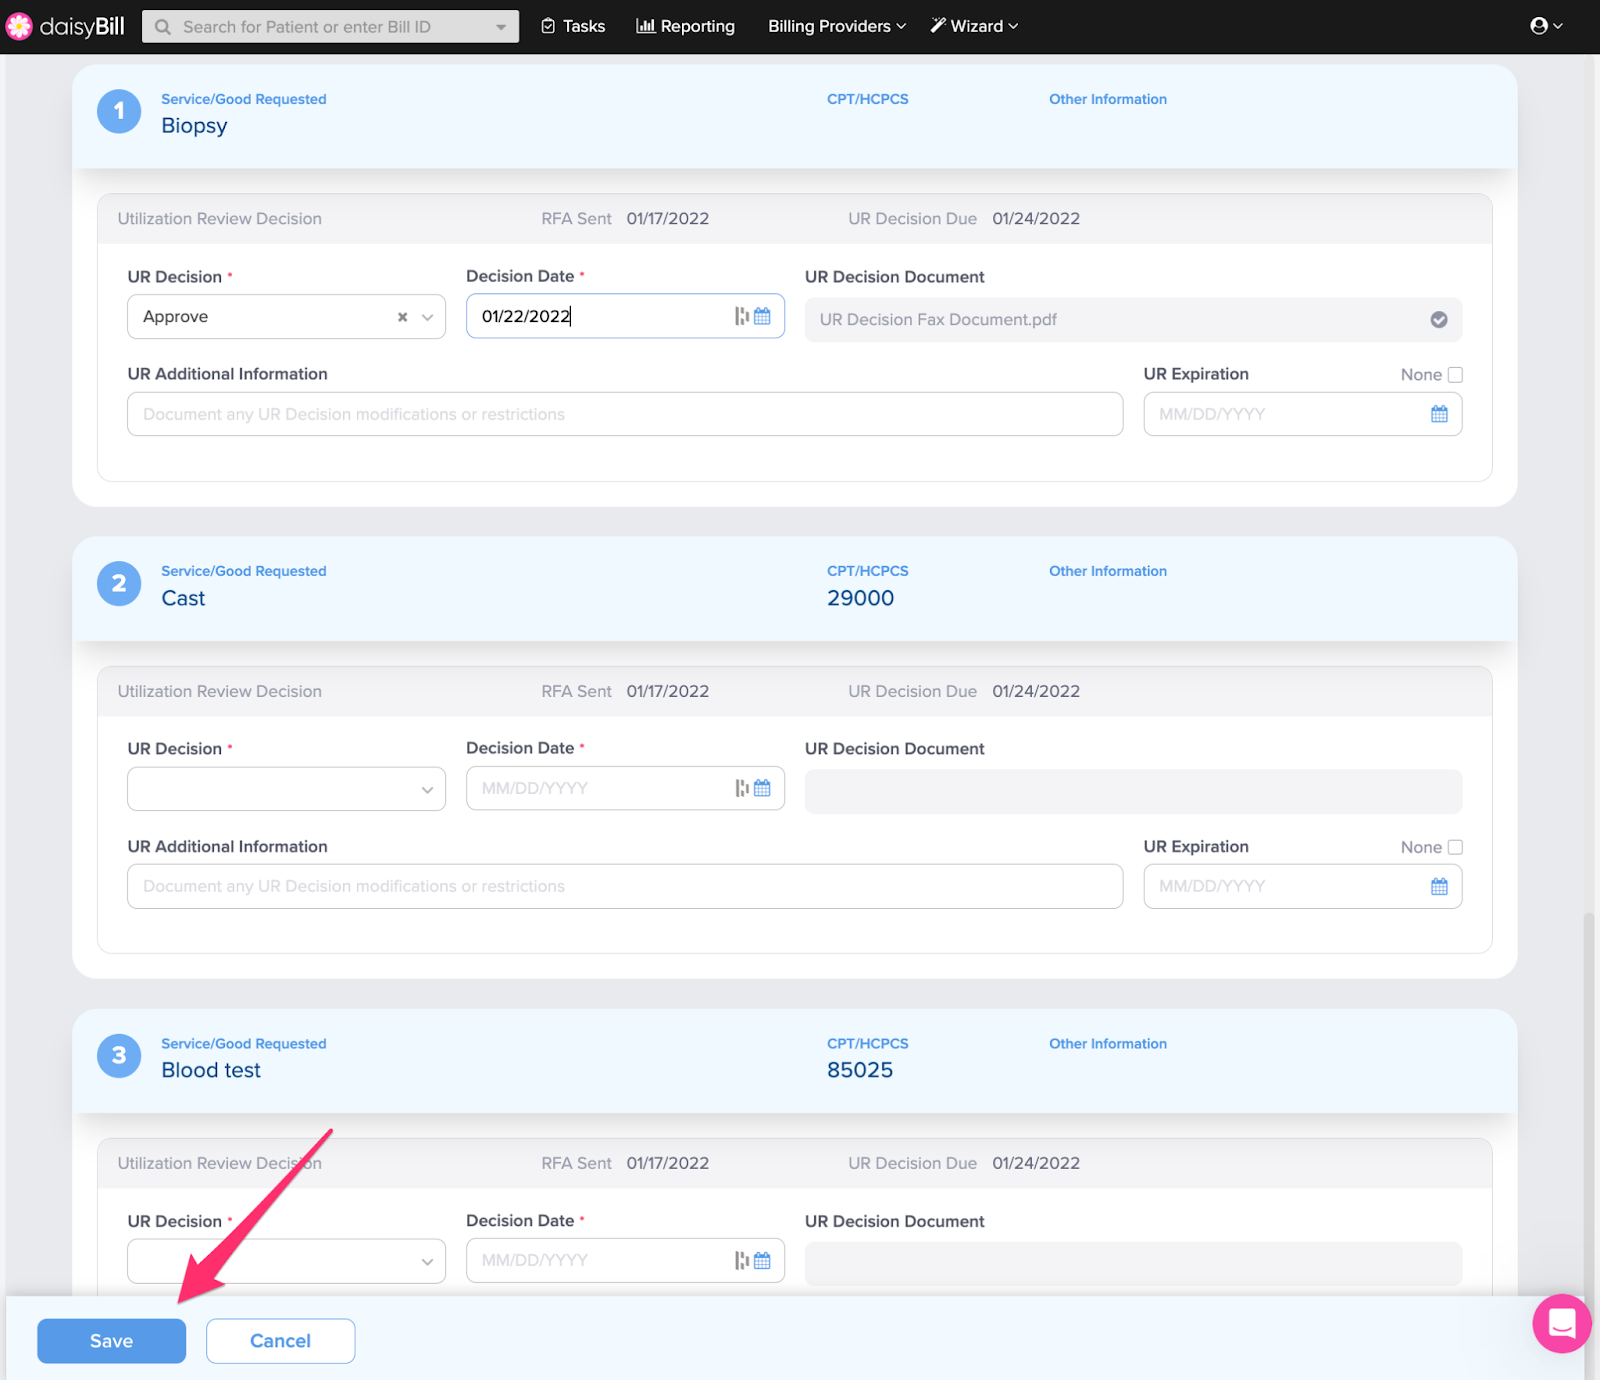Click the Biopsy UR Additional Information field

click(x=625, y=414)
